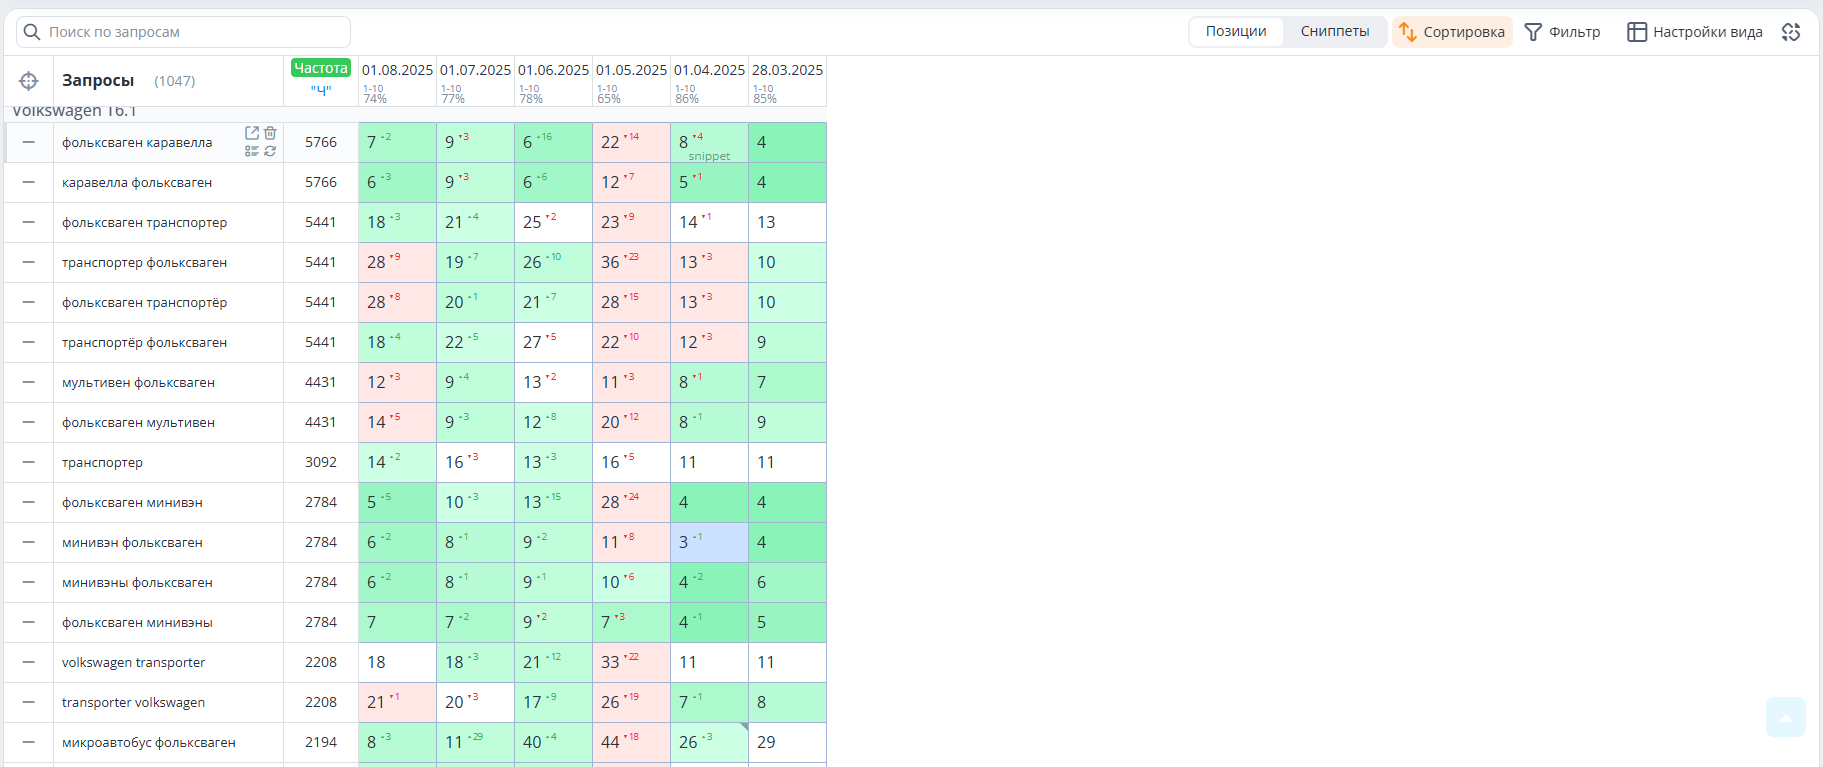Click position 36 in транспортер фольксваген row
This screenshot has height=767, width=1823.
(631, 262)
